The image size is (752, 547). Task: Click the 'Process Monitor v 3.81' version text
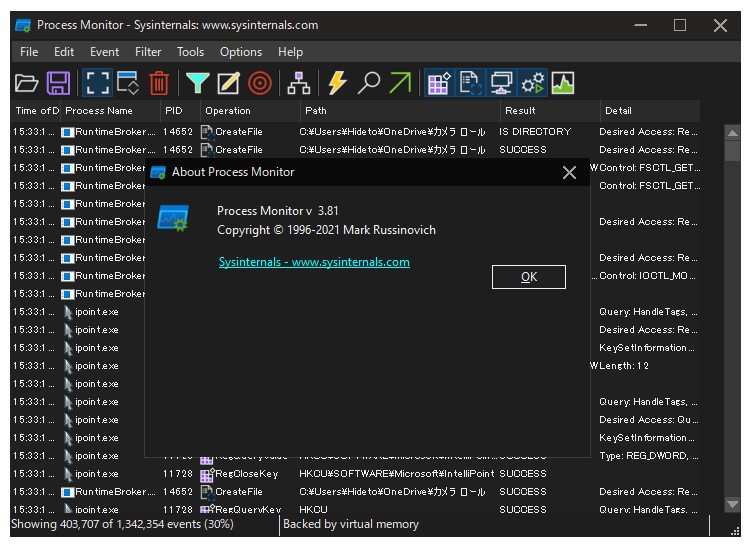[277, 210]
